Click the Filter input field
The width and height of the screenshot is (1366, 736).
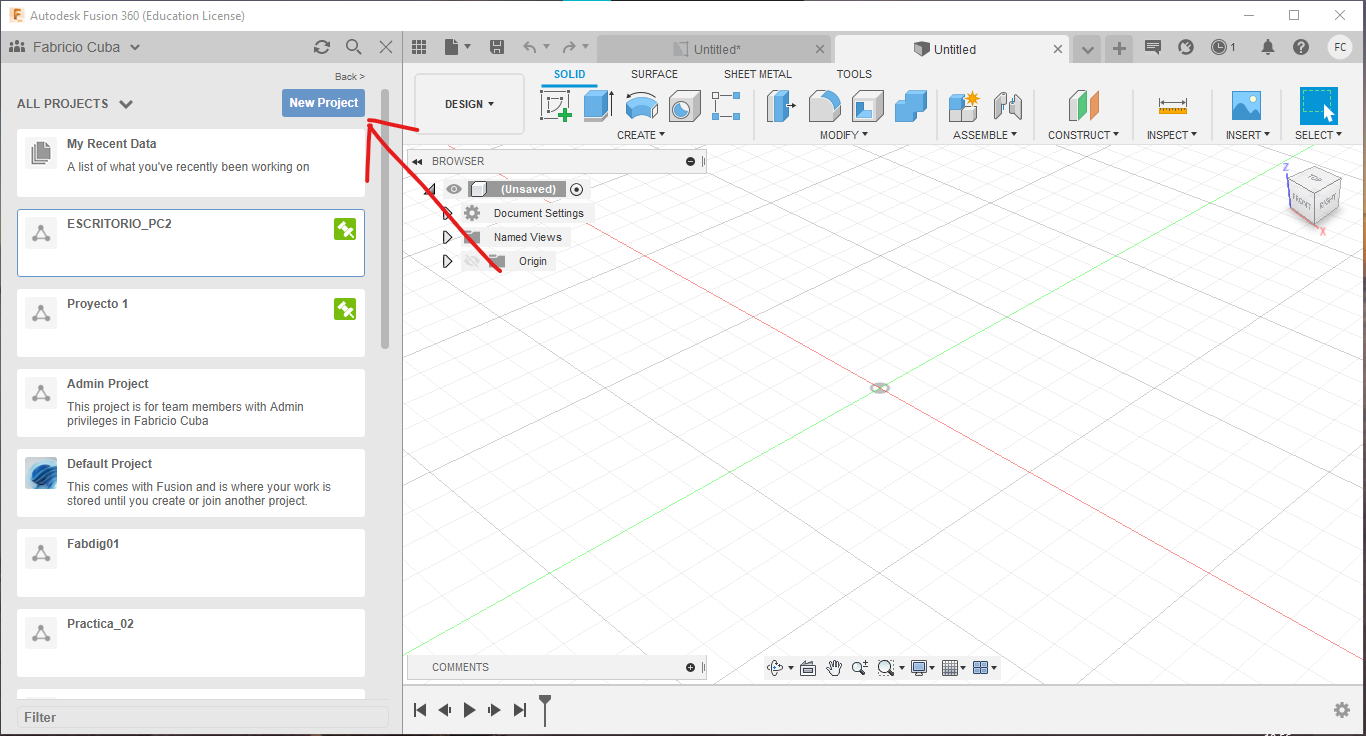pyautogui.click(x=203, y=717)
